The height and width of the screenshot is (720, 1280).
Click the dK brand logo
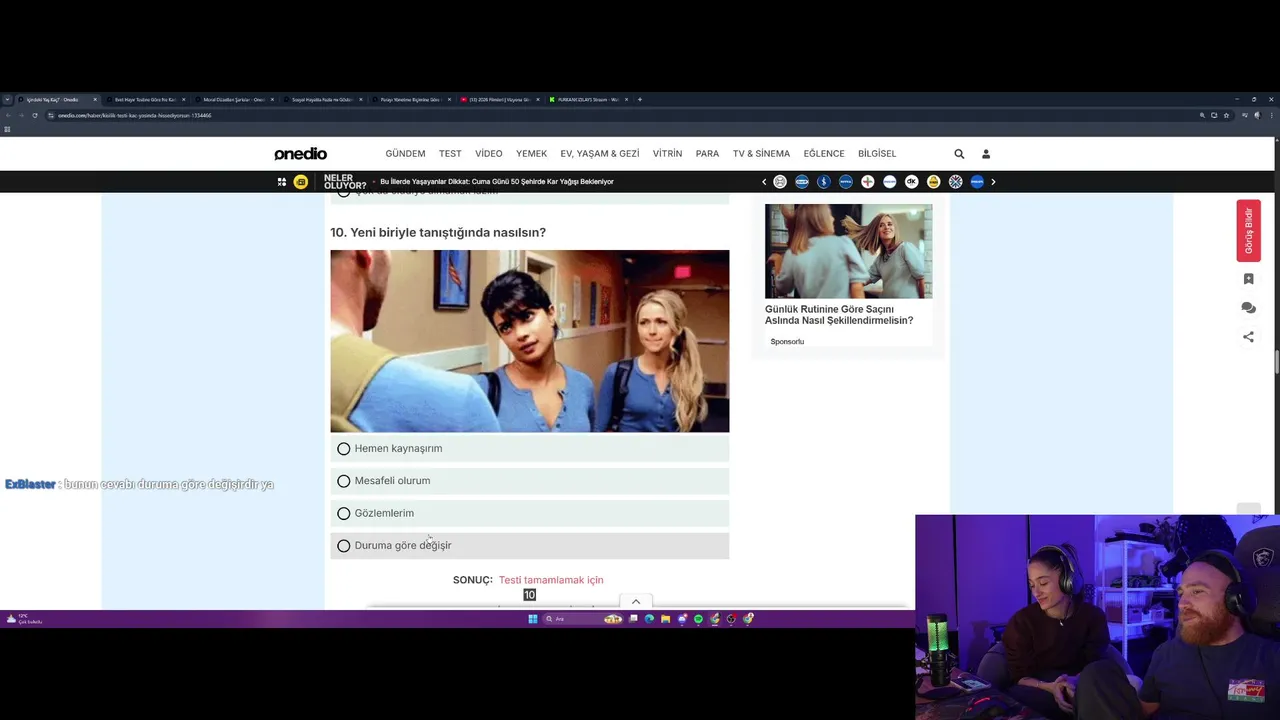(x=911, y=182)
